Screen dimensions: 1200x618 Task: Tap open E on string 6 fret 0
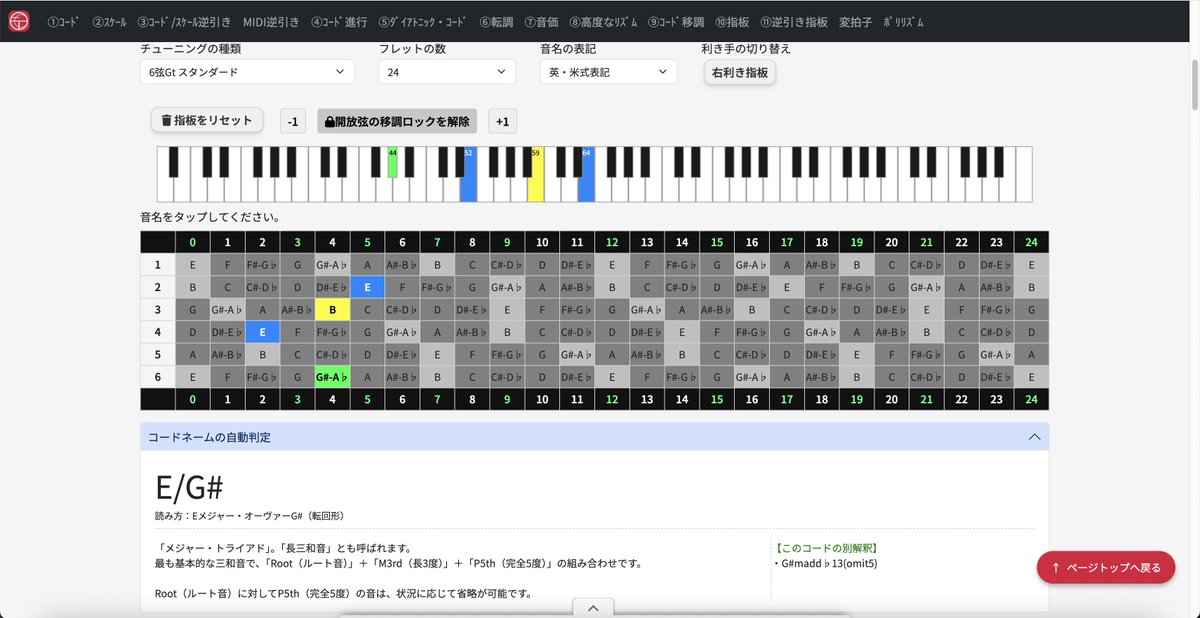click(x=192, y=377)
